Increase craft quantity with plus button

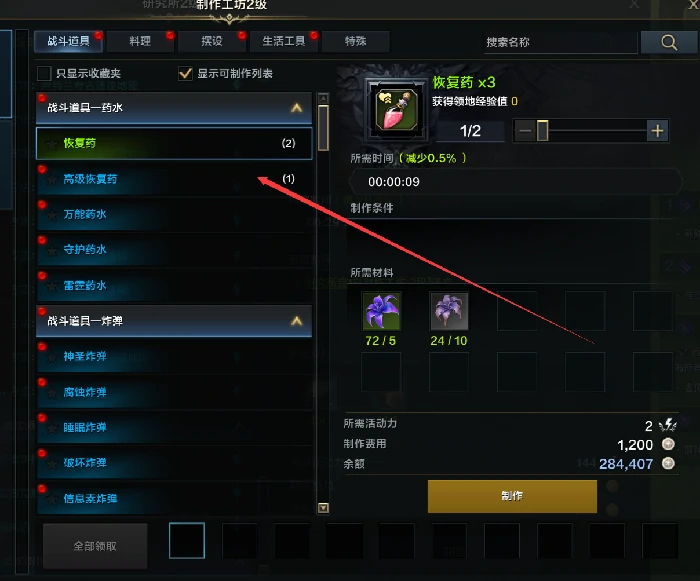point(657,131)
